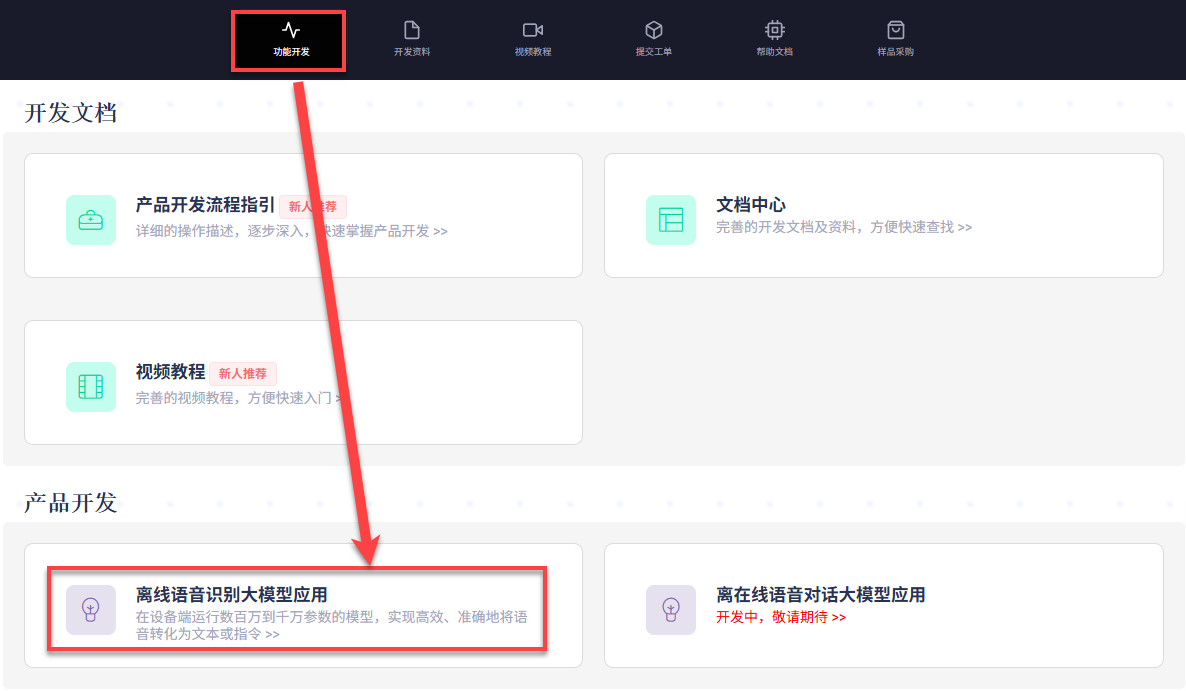The width and height of the screenshot is (1186, 691).
Task: Open the 帮助文档 tab label
Action: pyautogui.click(x=774, y=52)
